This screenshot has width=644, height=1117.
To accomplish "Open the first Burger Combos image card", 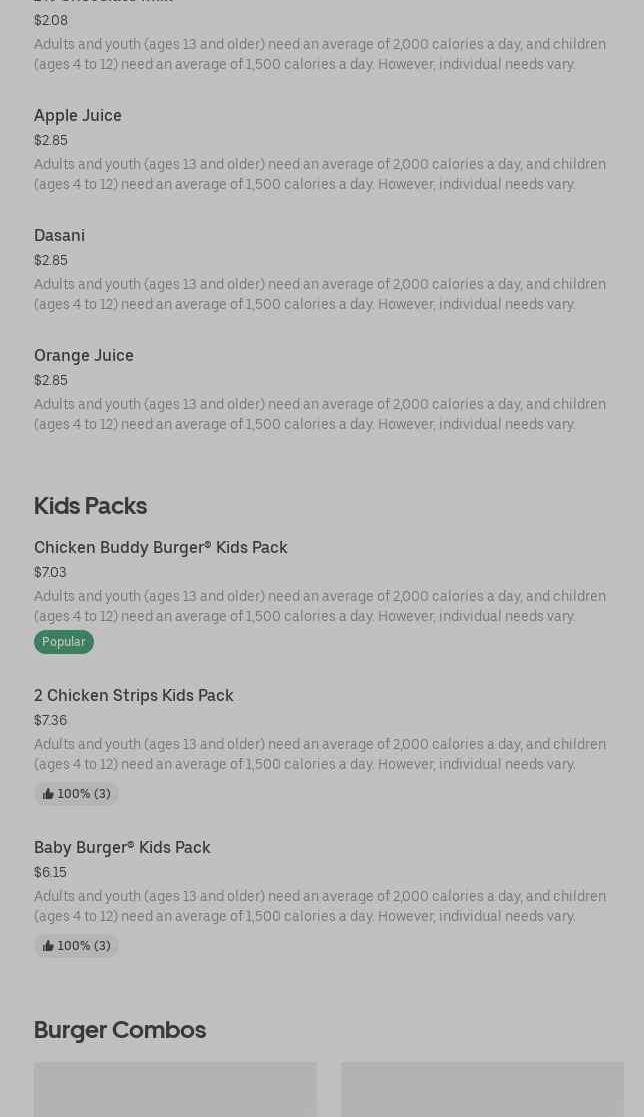I will [x=175, y=1090].
